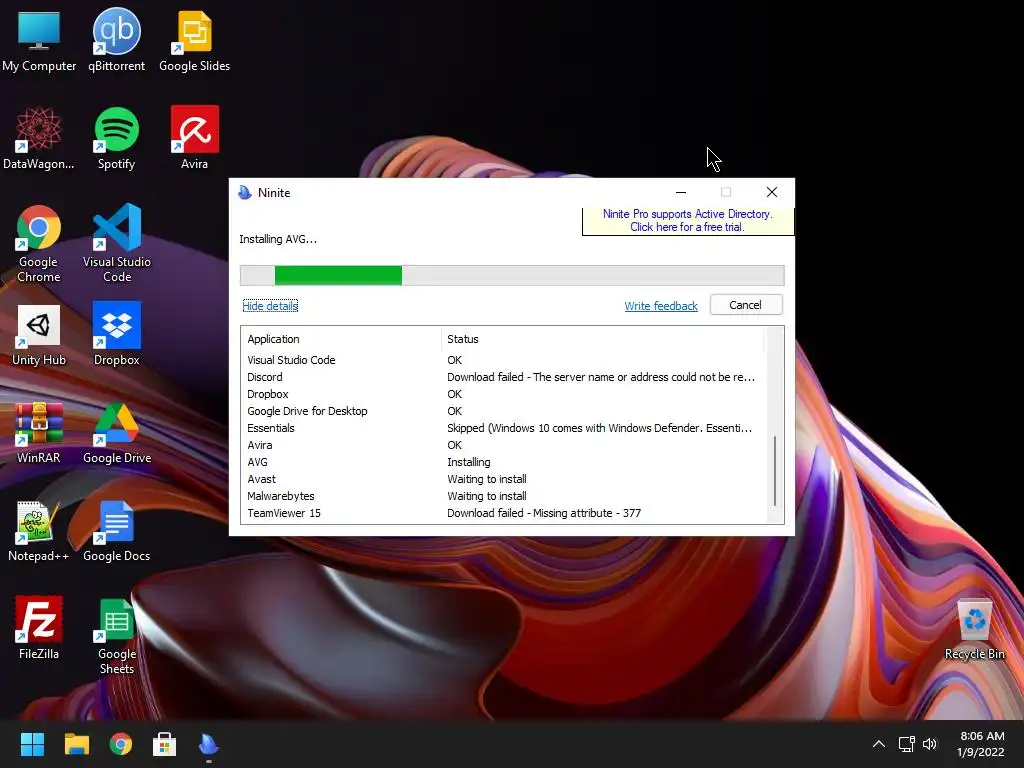
Task: Open Visual Studio Code desktop icon
Action: coord(117,244)
